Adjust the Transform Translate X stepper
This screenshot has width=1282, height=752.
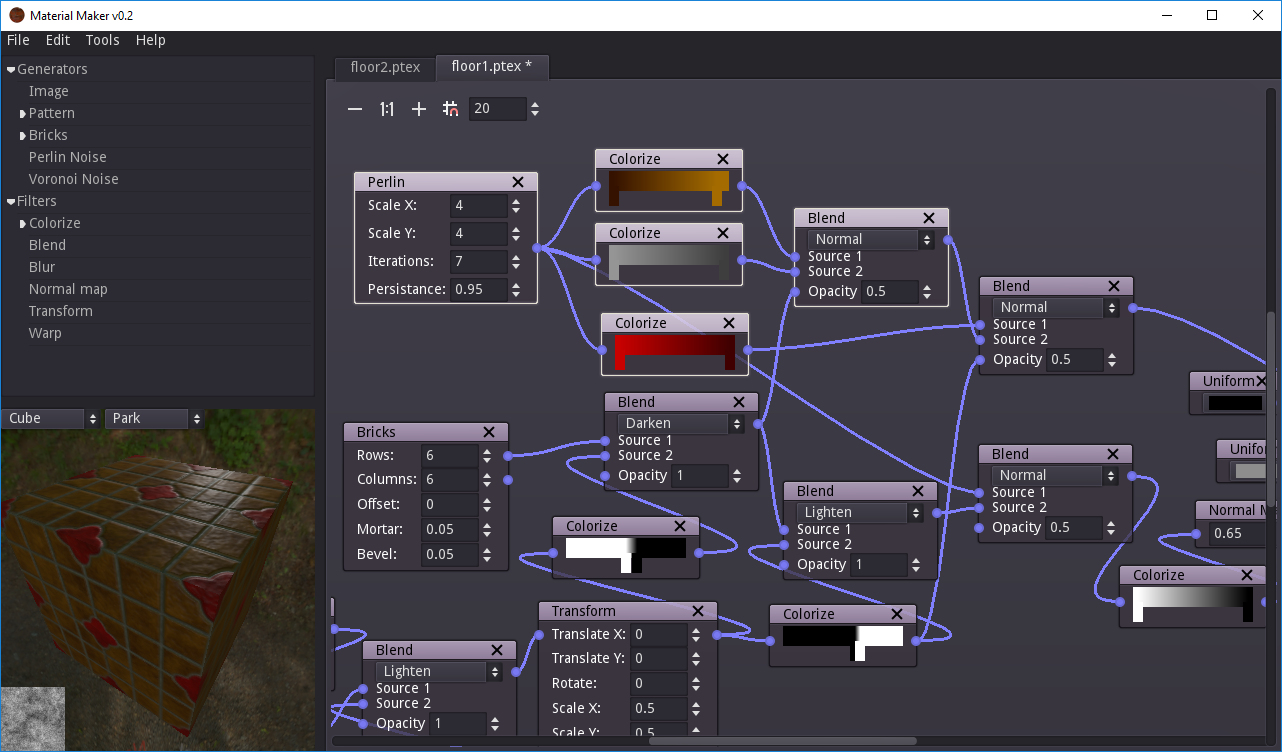[x=697, y=634]
